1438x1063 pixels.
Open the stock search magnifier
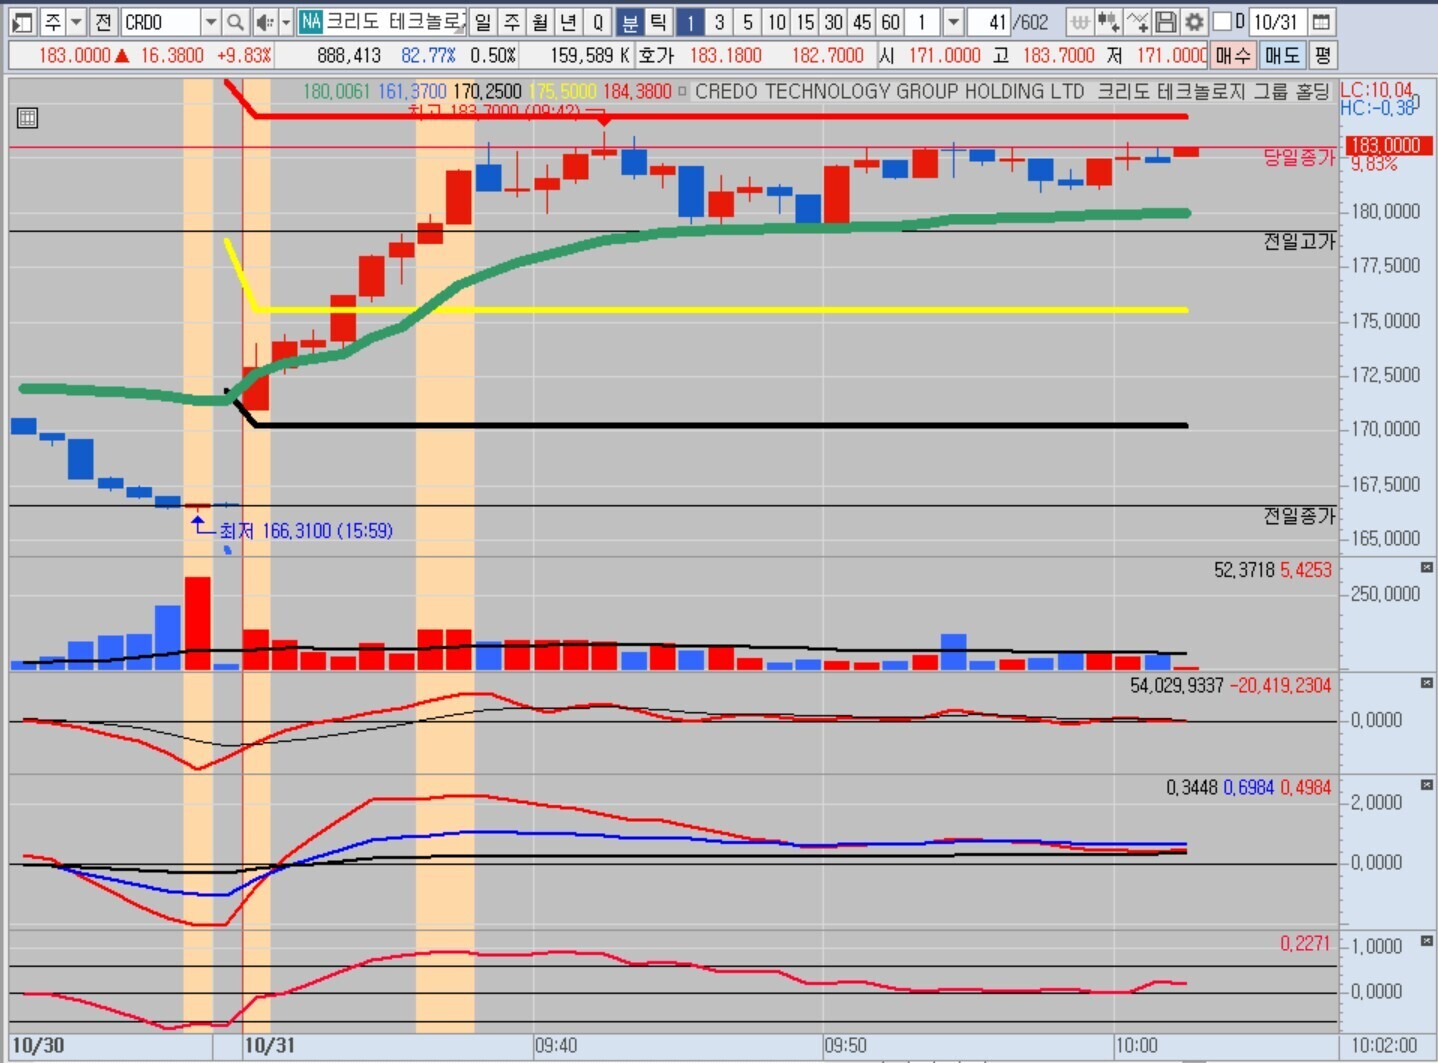235,21
